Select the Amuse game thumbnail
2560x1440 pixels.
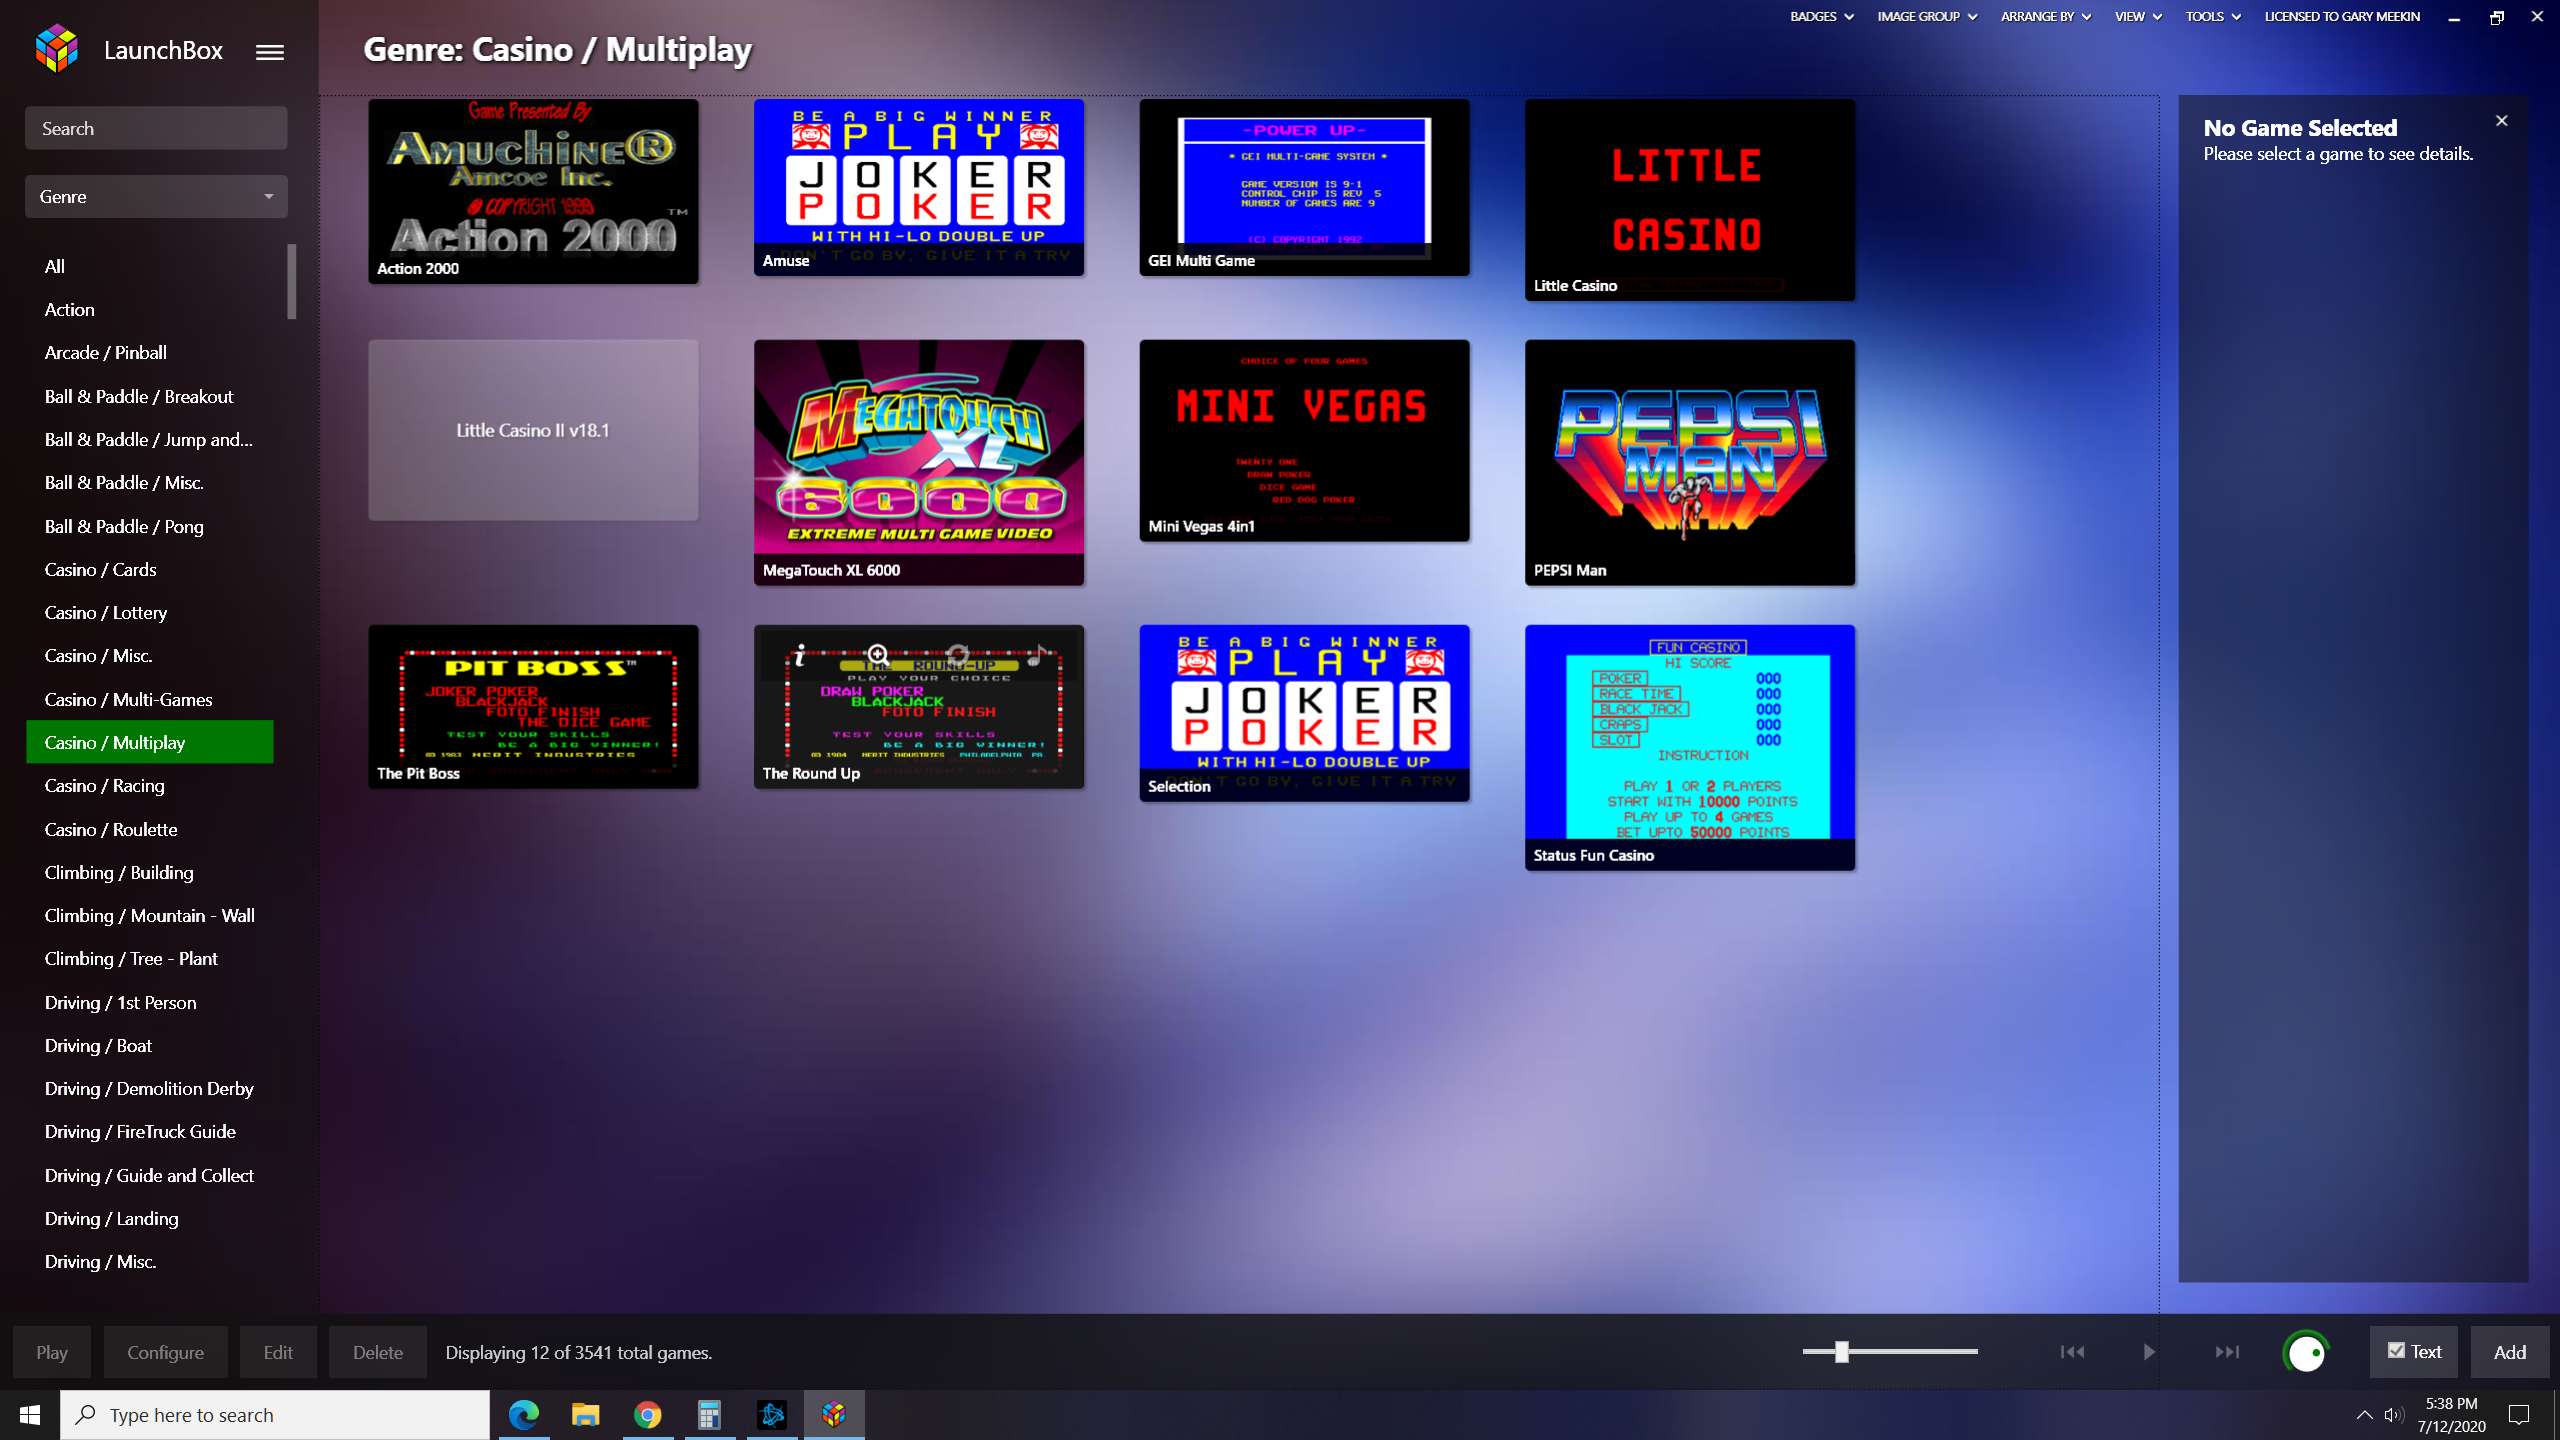919,187
